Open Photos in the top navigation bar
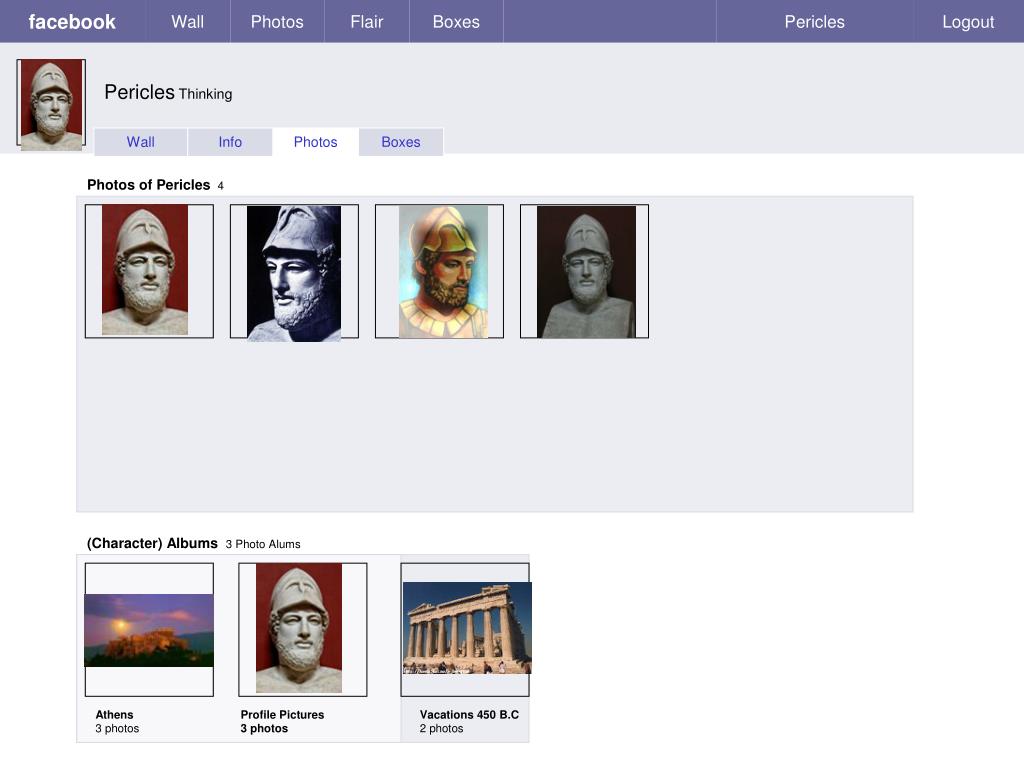Viewport: 1024px width, 768px height. pyautogui.click(x=277, y=22)
